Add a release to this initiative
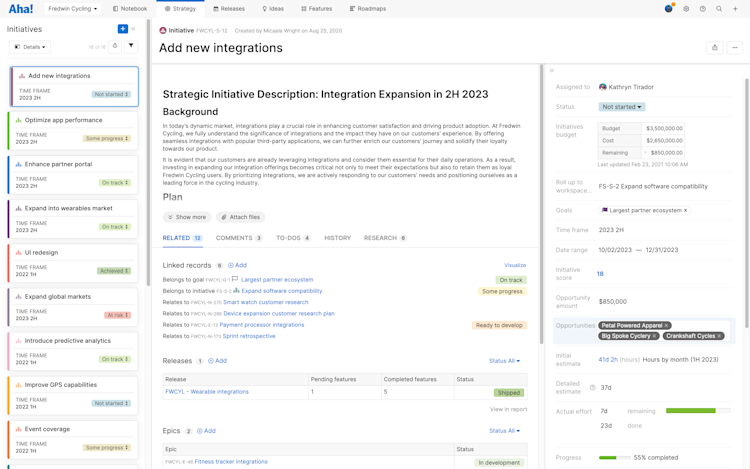This screenshot has height=469, width=750. tap(217, 361)
